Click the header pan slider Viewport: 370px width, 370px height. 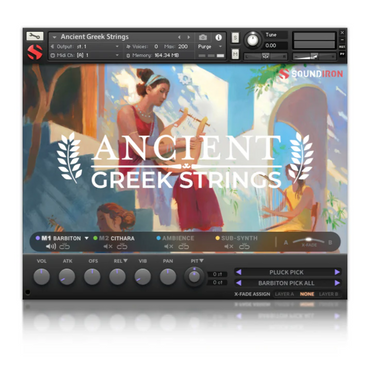[x=265, y=56]
